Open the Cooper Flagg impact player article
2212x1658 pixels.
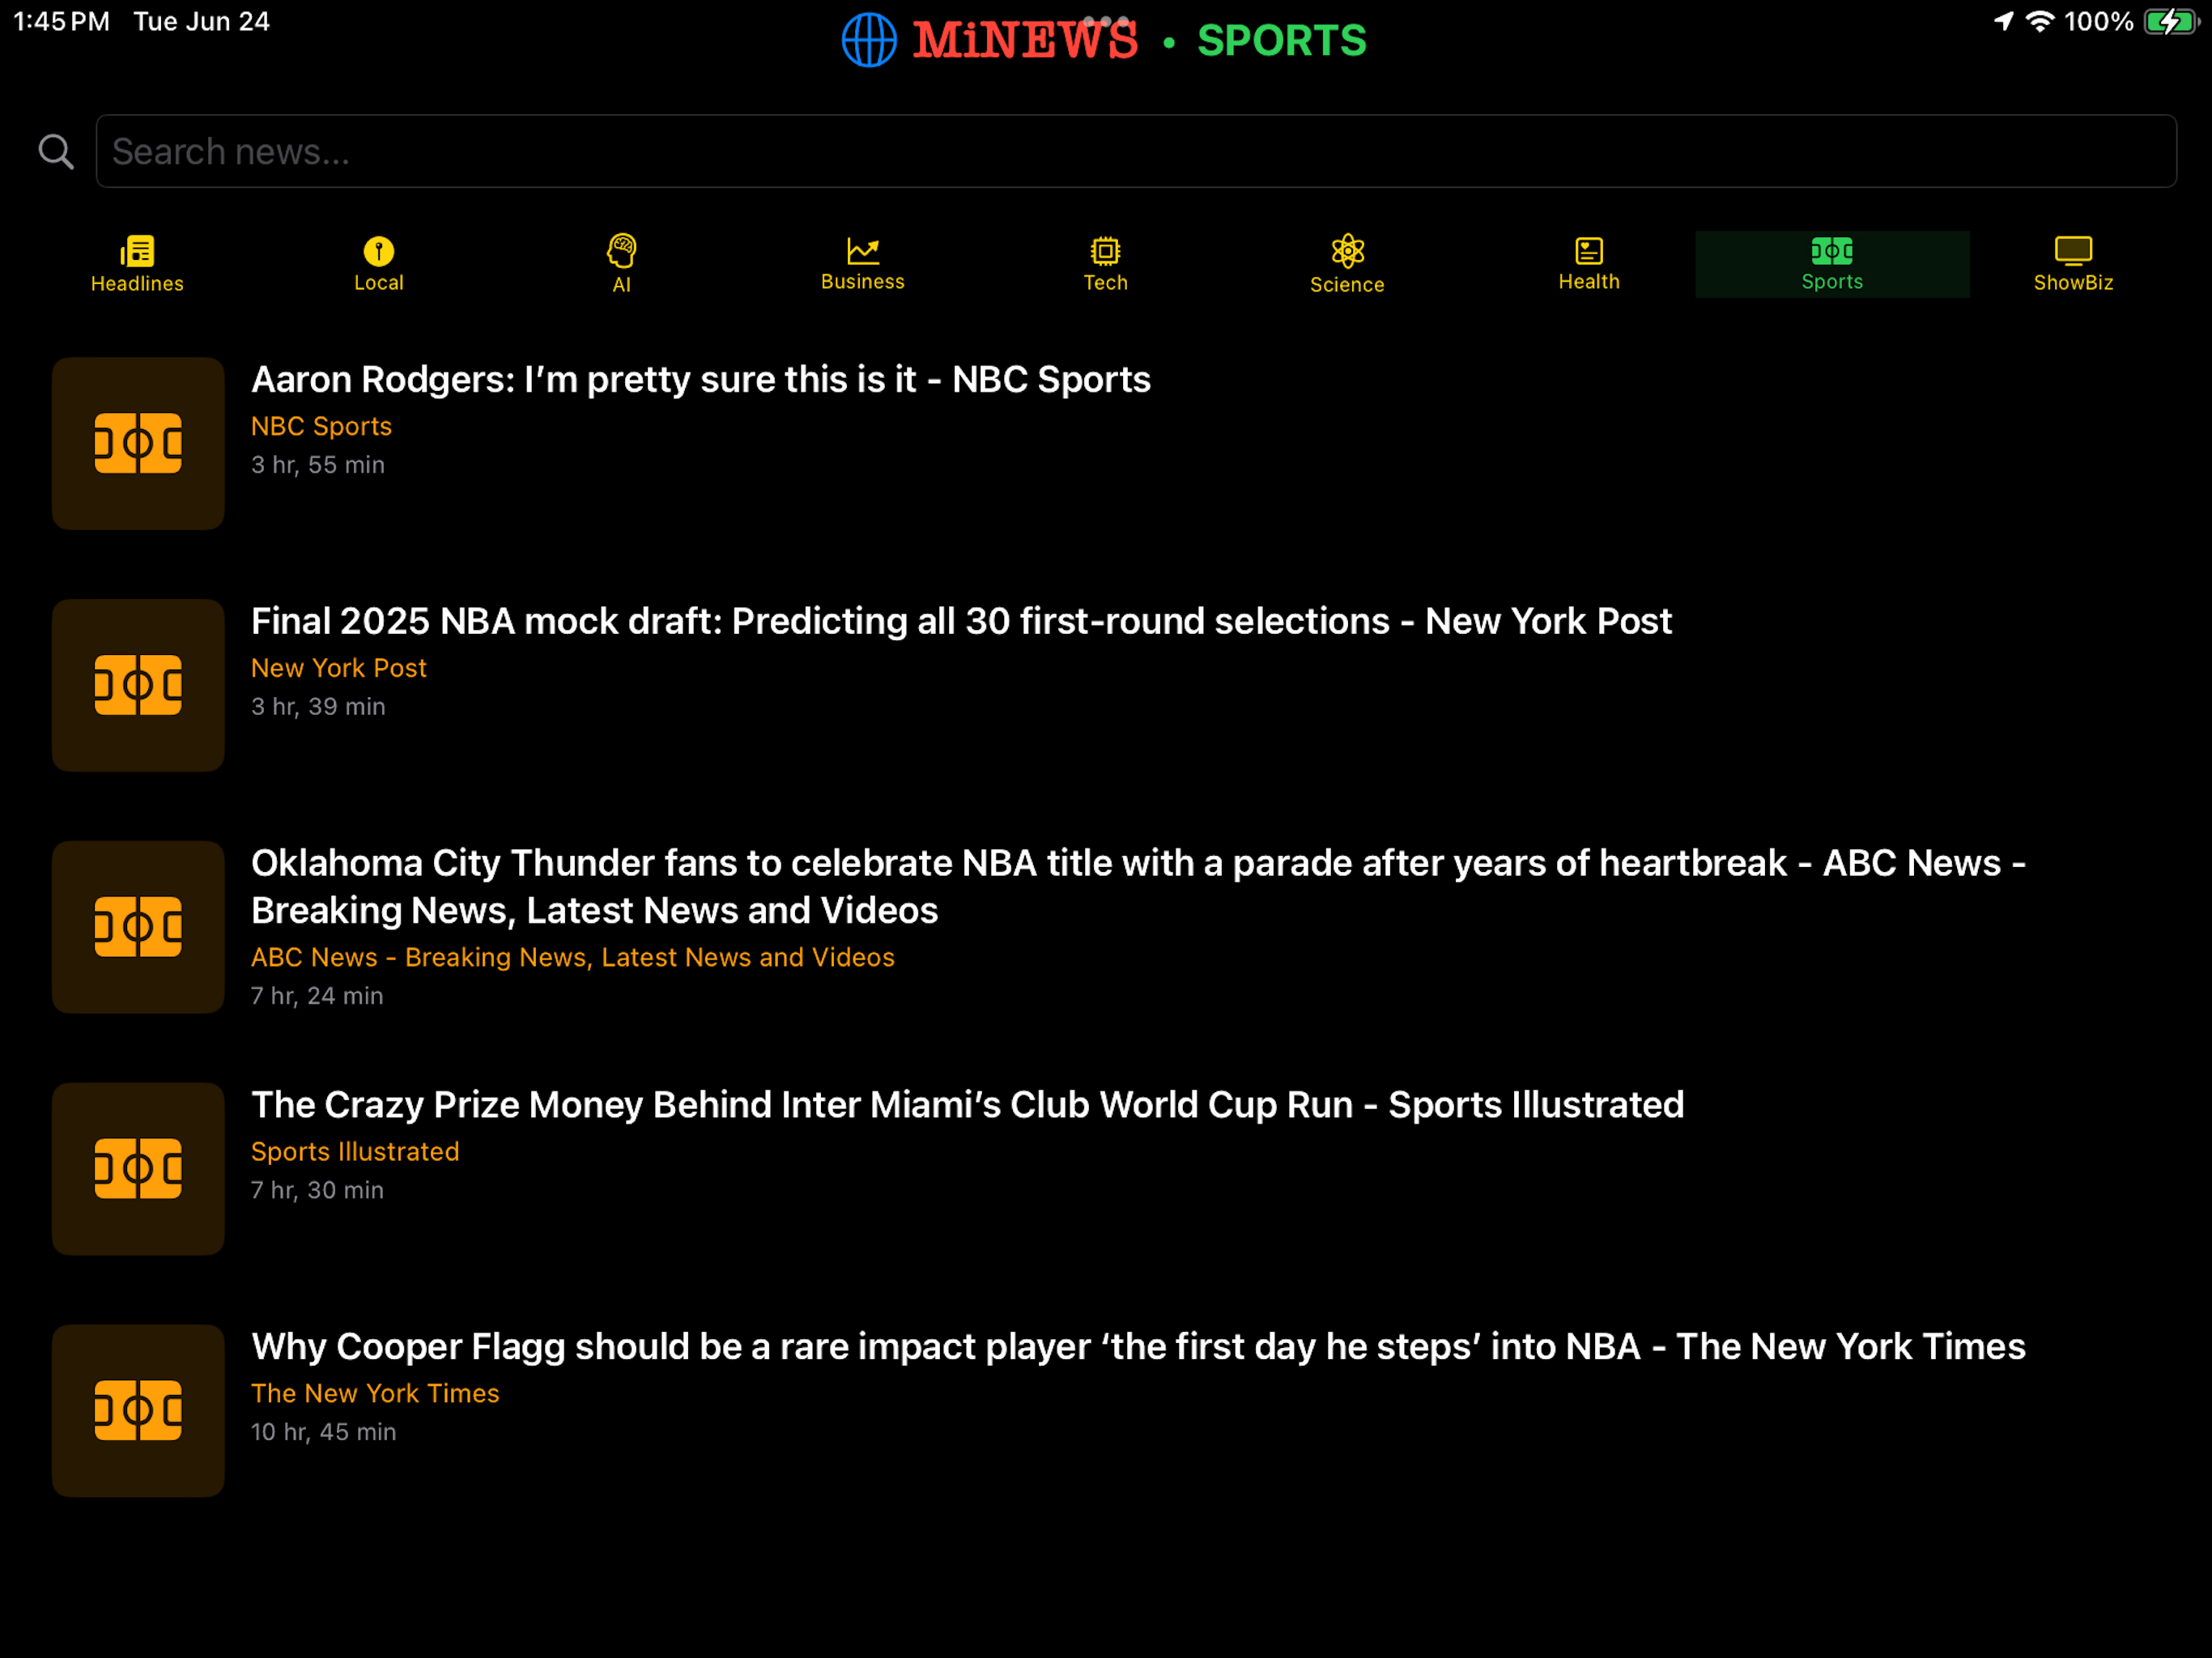pyautogui.click(x=1138, y=1347)
